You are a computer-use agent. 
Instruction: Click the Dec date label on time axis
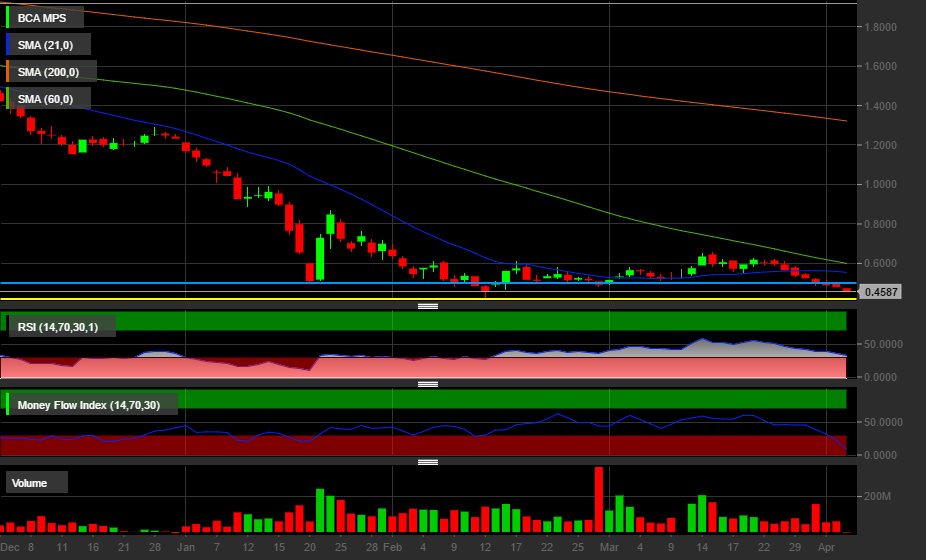pyautogui.click(x=10, y=547)
